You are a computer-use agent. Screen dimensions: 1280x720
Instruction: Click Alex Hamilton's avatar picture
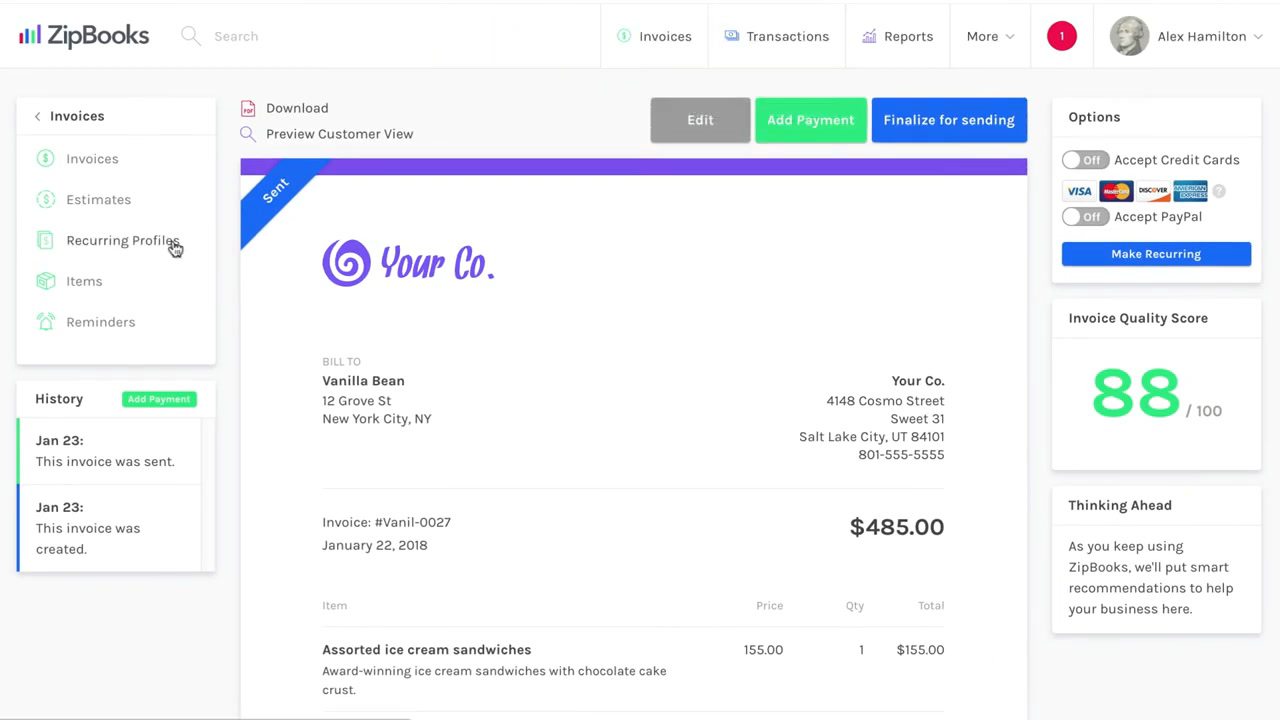[x=1129, y=36]
